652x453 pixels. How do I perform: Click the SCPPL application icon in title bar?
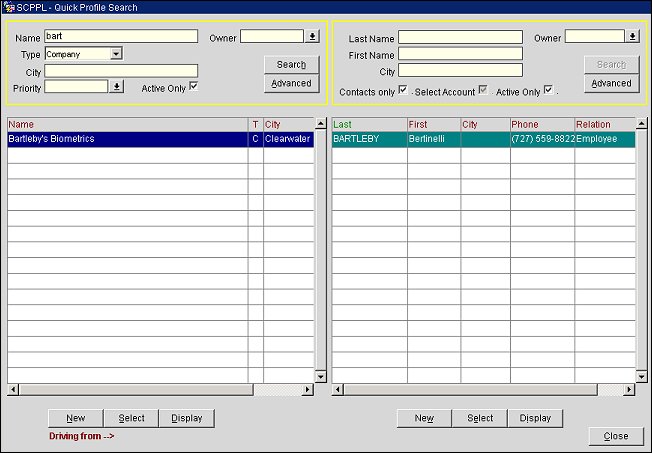pos(9,7)
